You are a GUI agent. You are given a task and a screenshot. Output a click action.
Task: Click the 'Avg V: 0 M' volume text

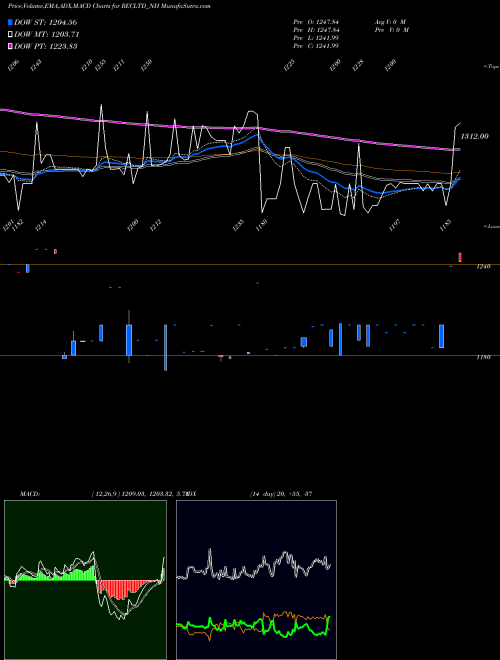click(390, 22)
